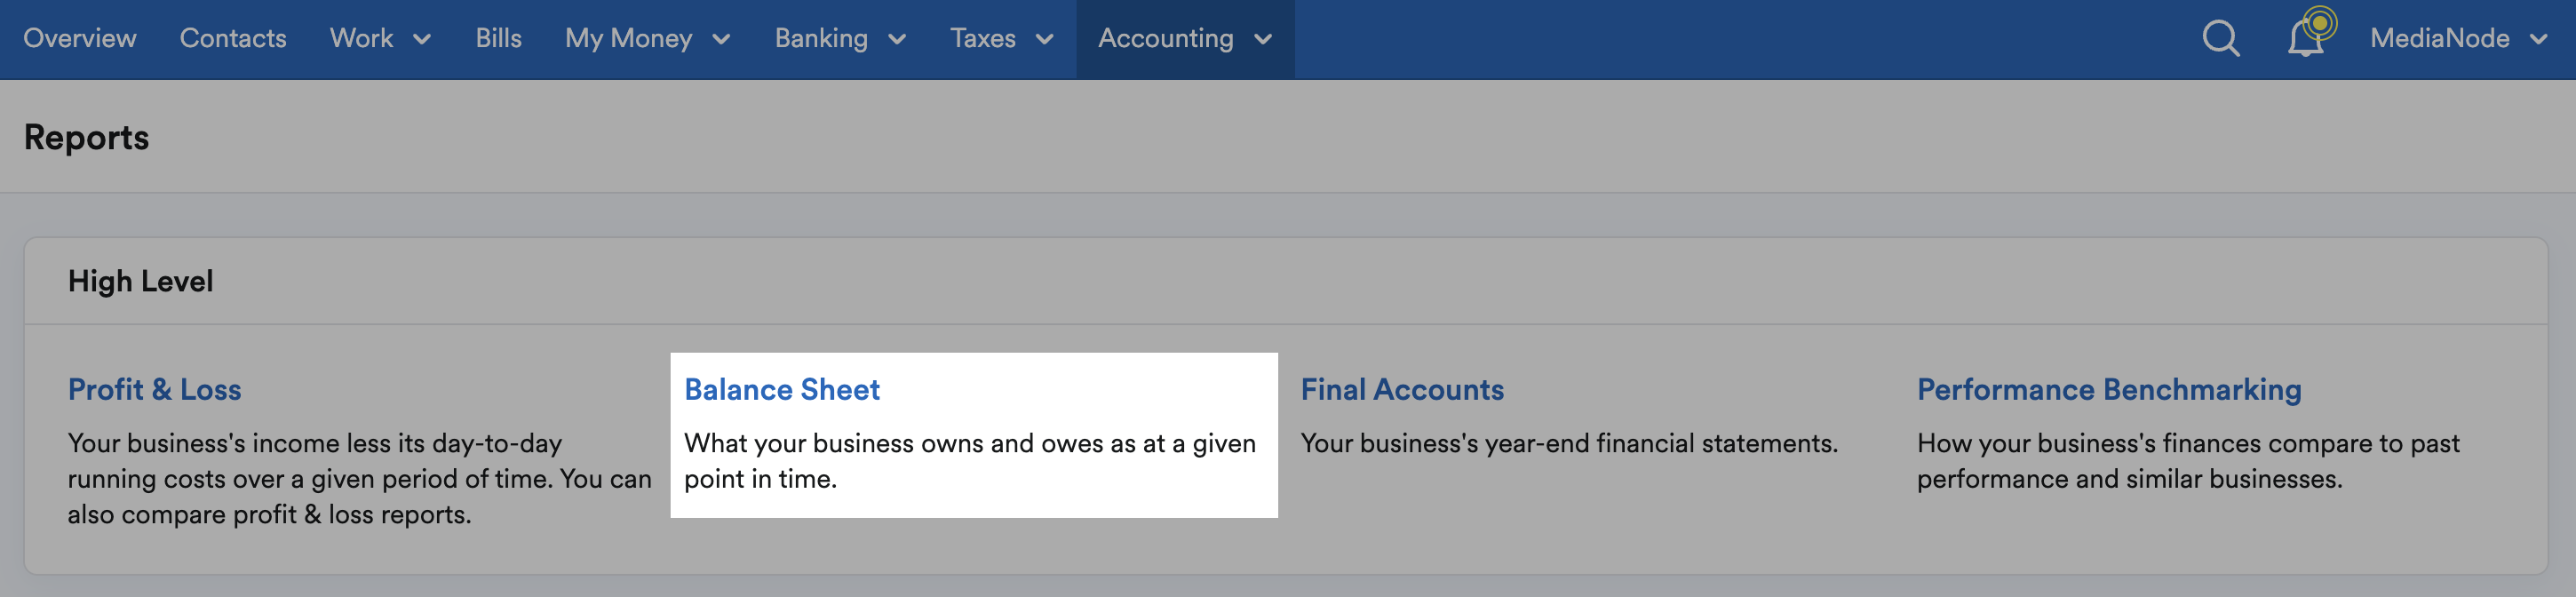Image resolution: width=2576 pixels, height=597 pixels.
Task: Open the Taxes dropdown chevron
Action: 1045,40
